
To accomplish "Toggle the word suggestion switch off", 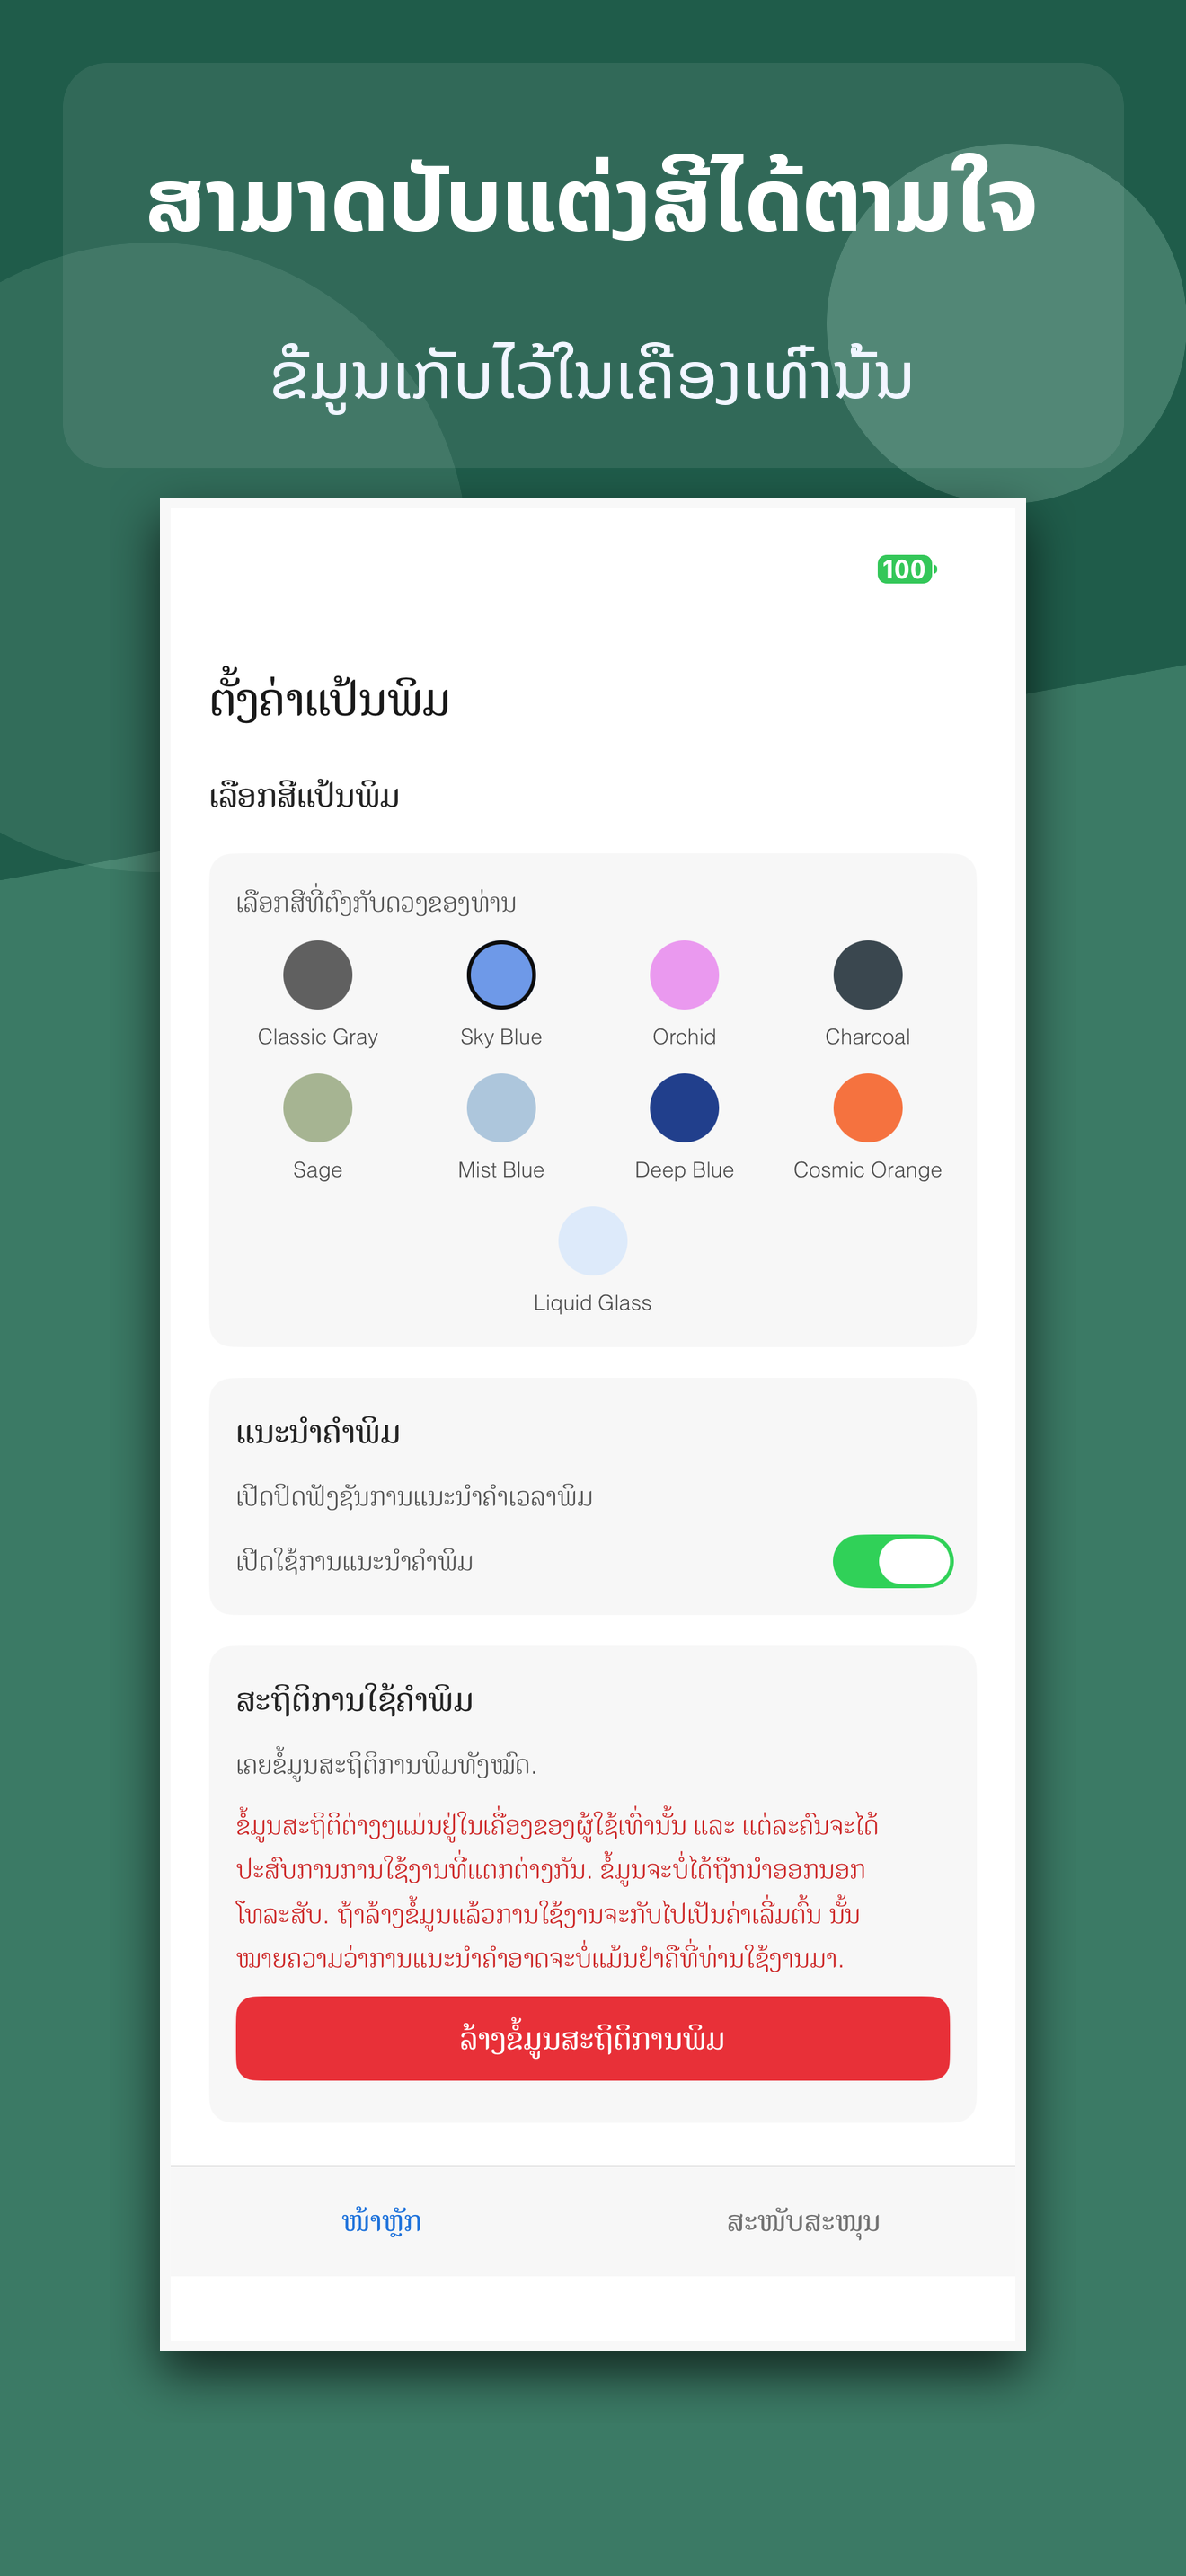I will [892, 1561].
